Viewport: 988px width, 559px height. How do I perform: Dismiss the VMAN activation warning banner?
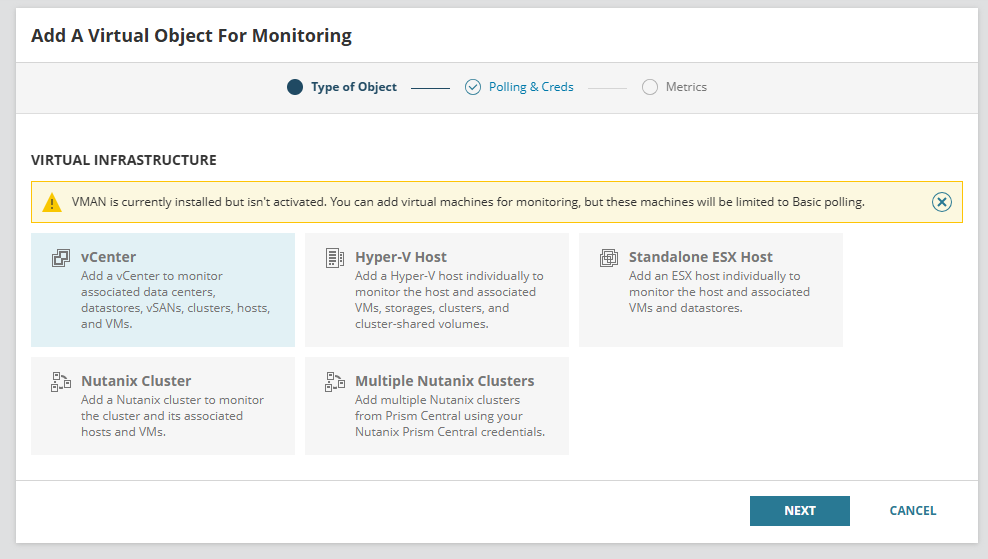coord(941,202)
